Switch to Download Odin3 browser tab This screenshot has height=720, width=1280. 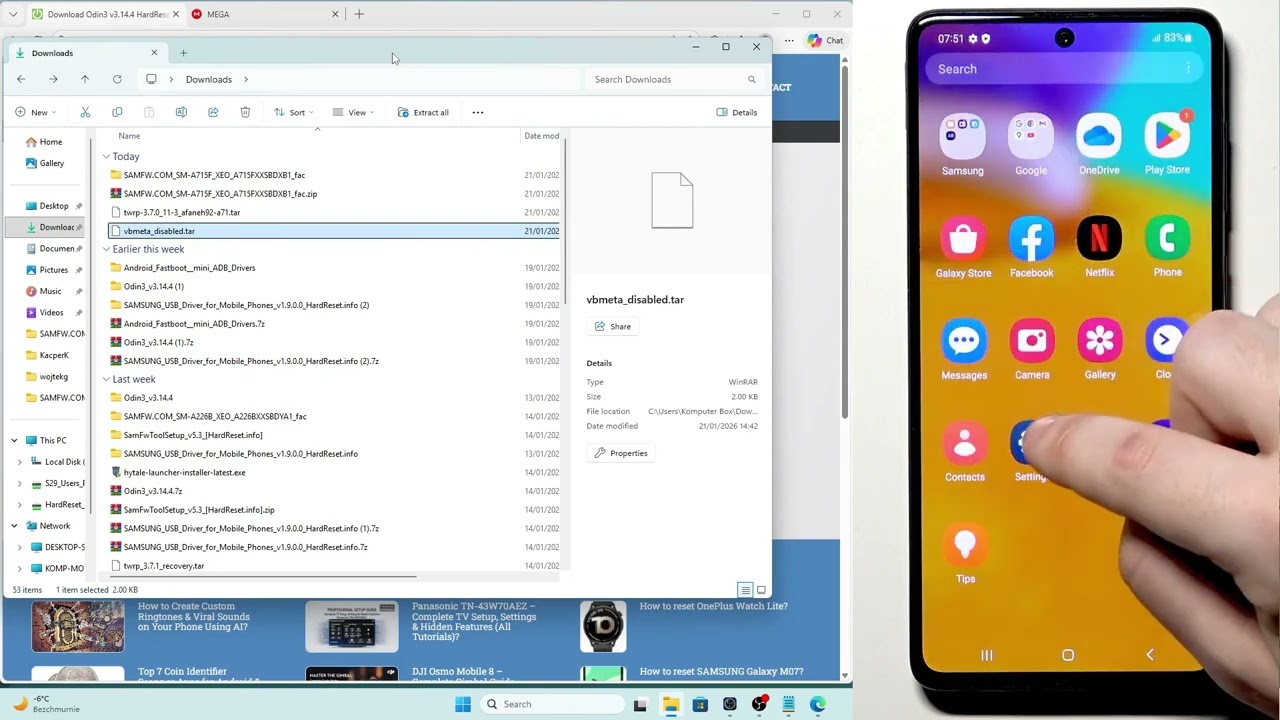(105, 14)
